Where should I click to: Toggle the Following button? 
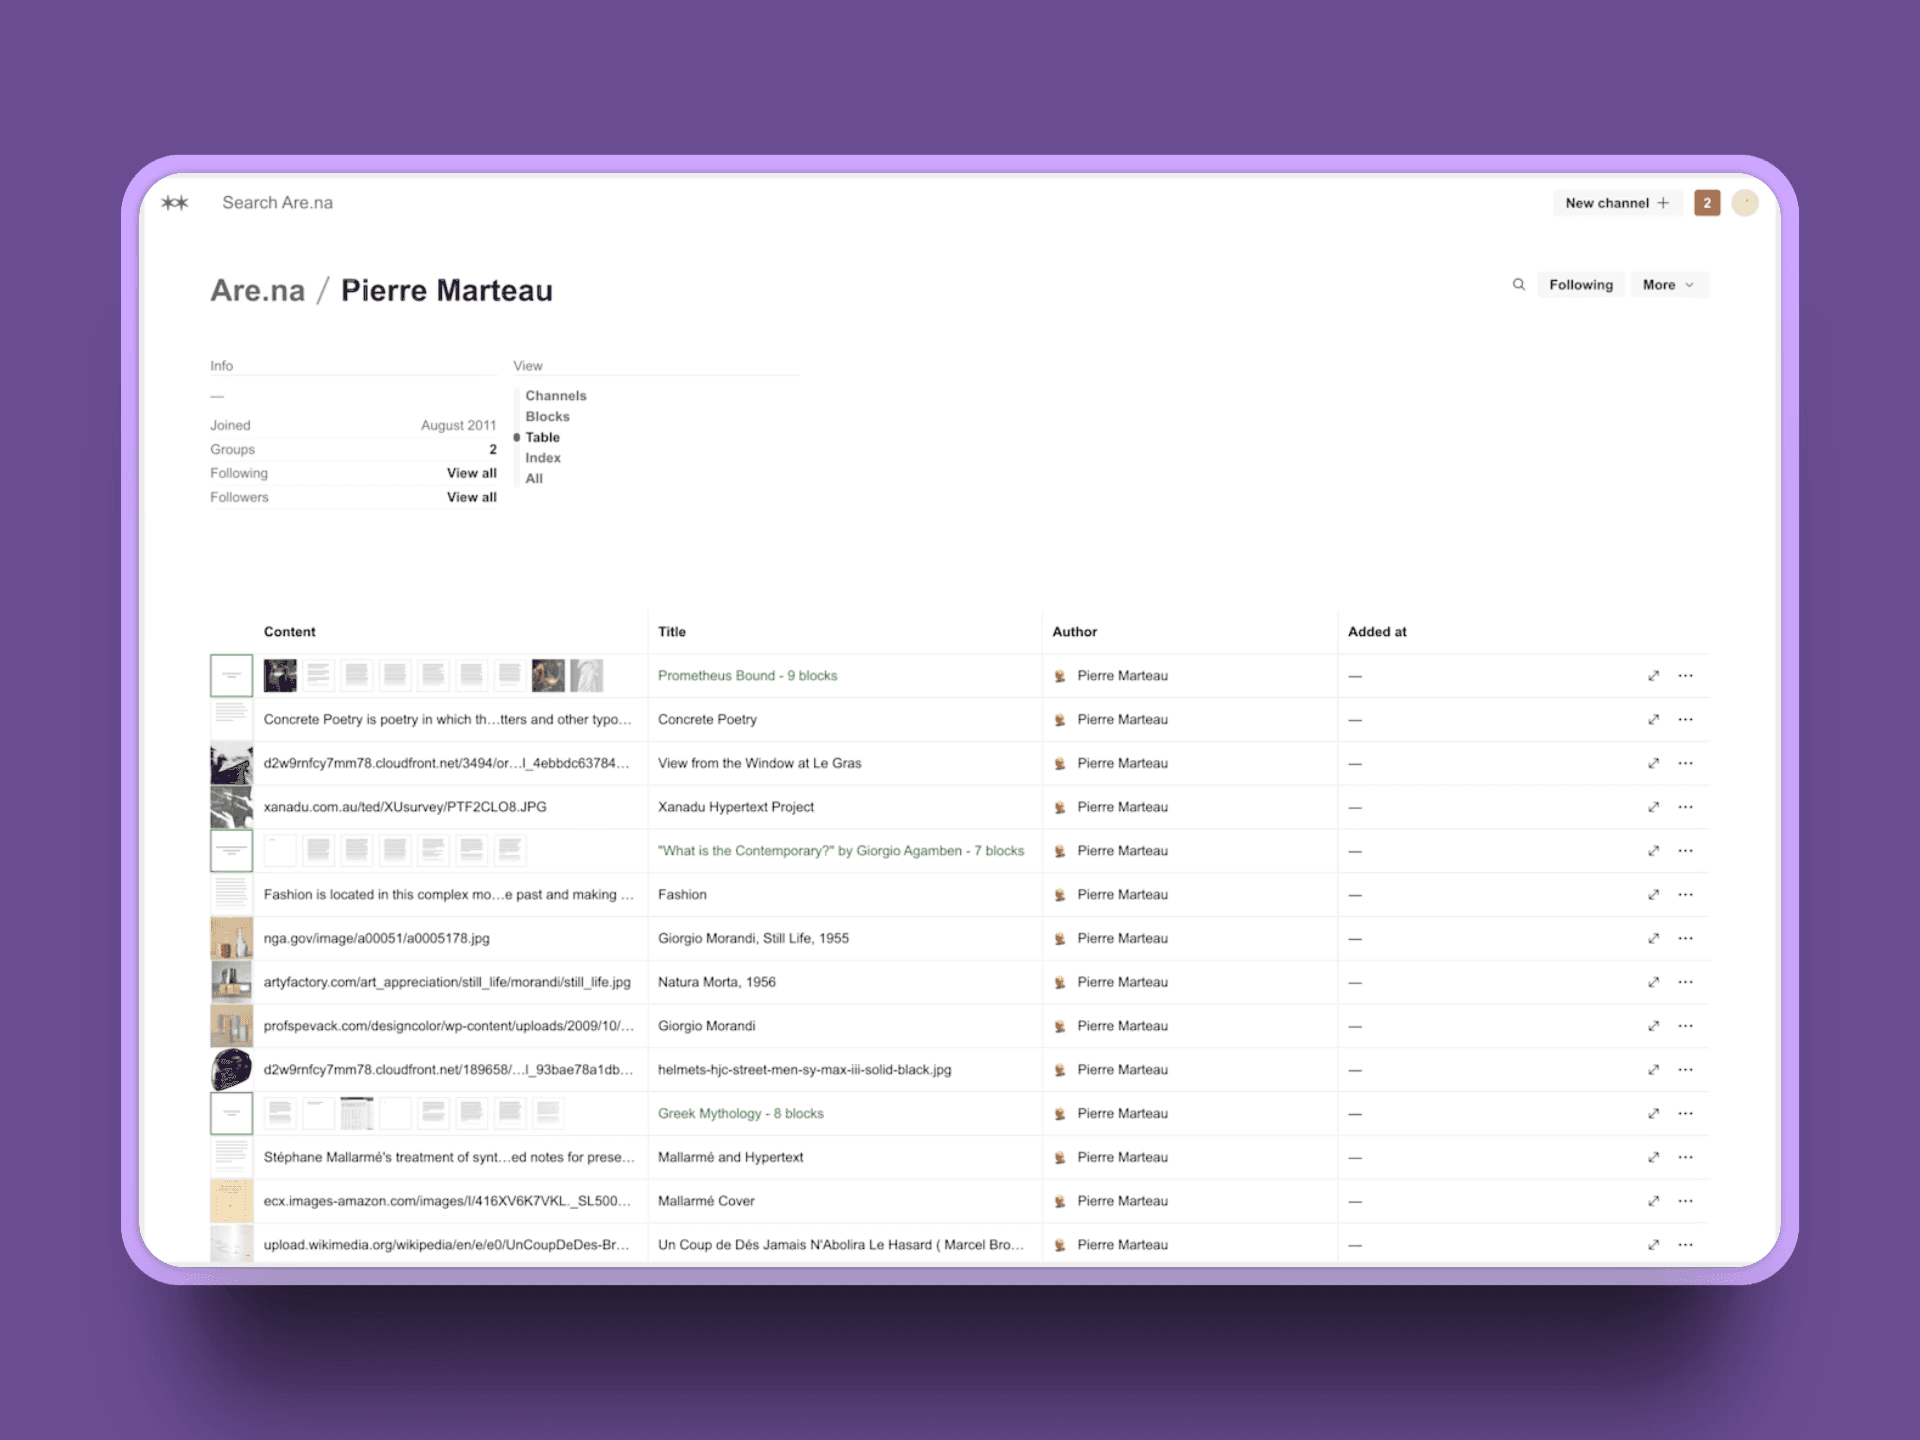[x=1580, y=285]
